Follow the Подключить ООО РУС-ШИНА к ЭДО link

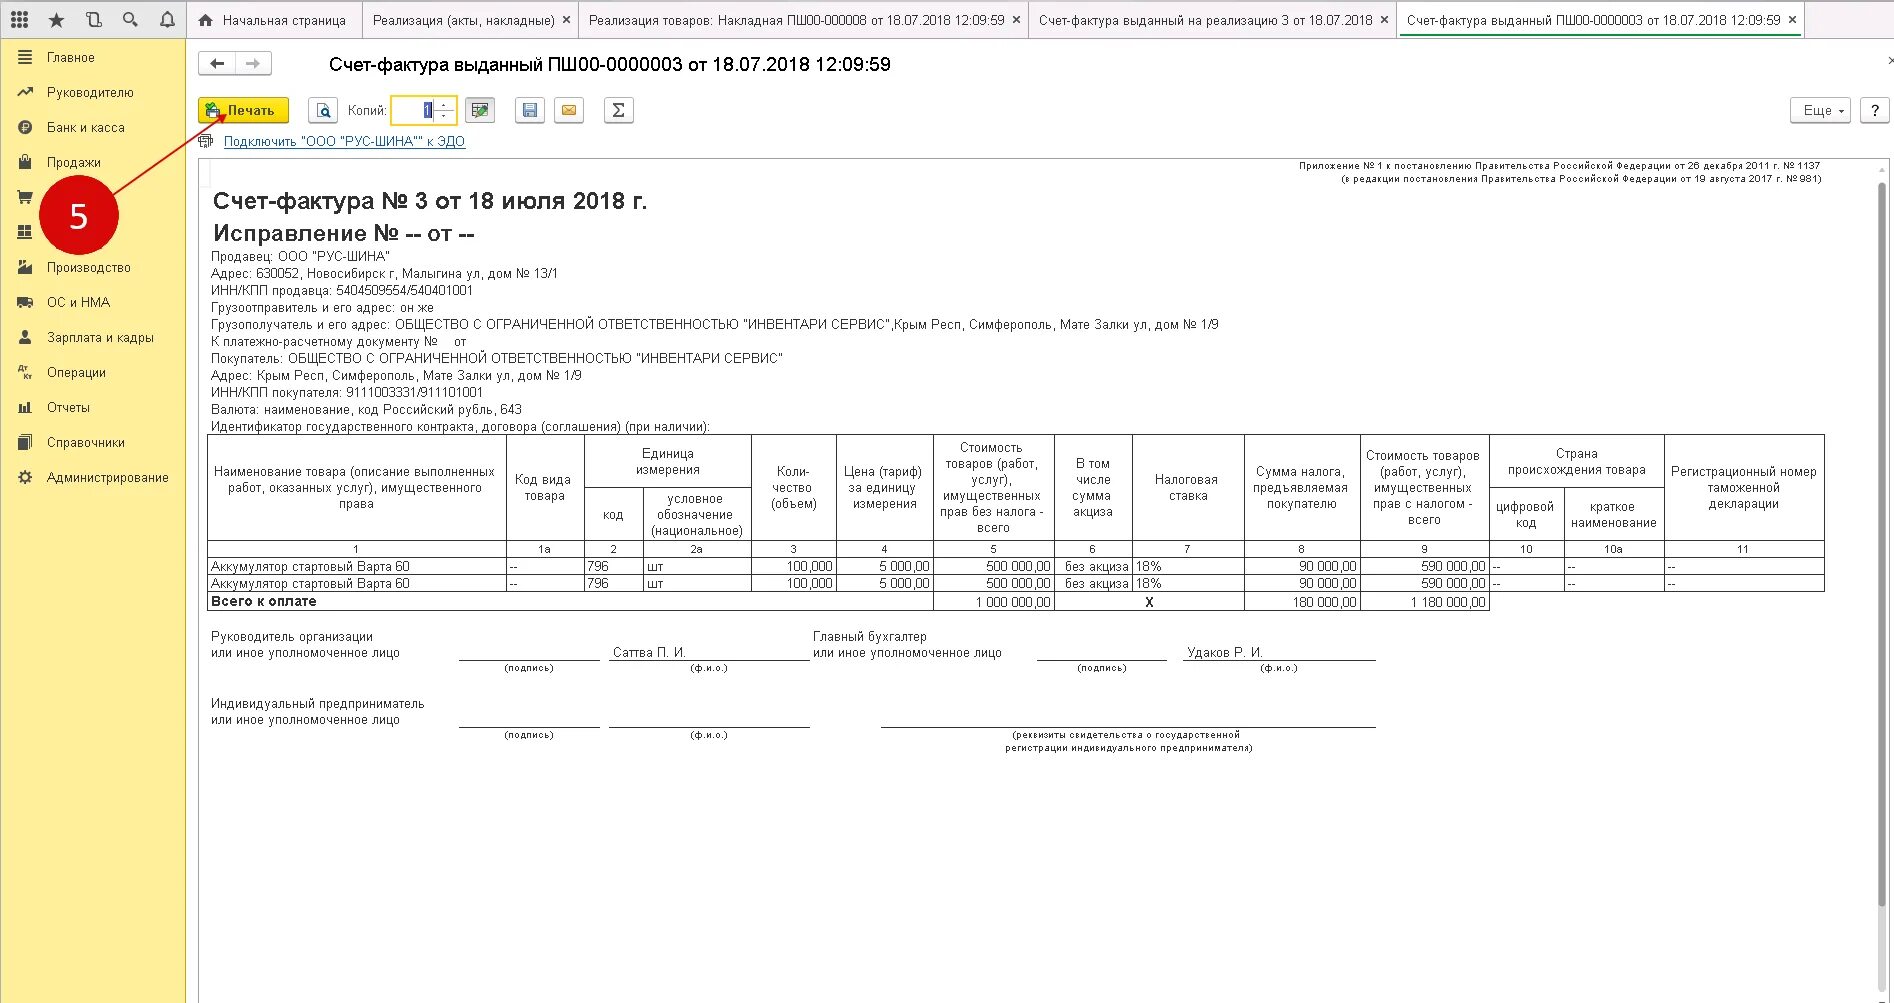pyautogui.click(x=344, y=141)
